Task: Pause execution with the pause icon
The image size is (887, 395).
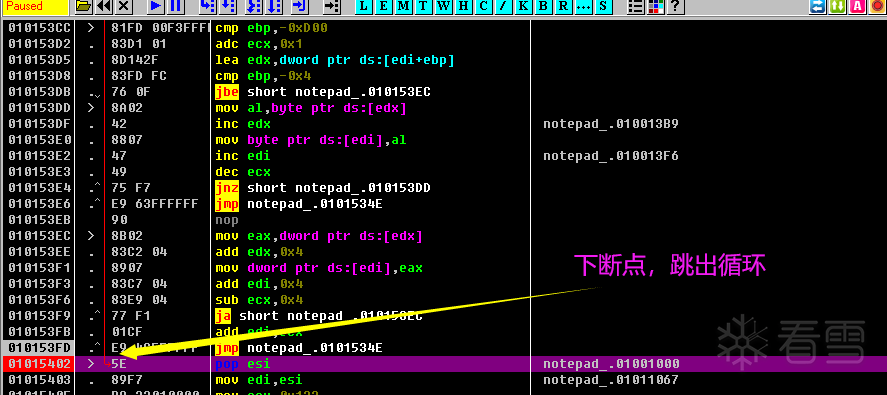Action: [176, 7]
